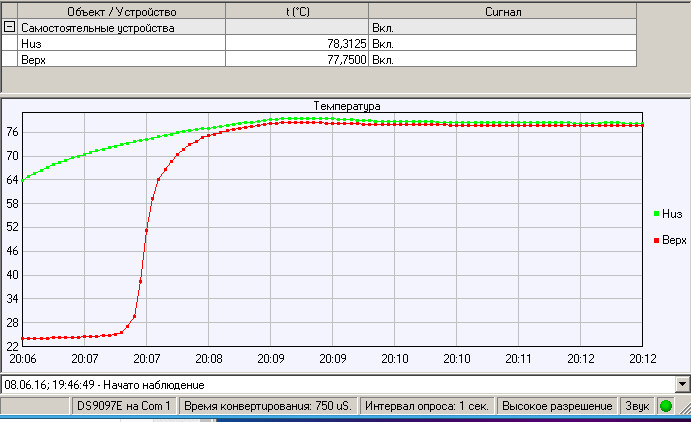Click DS9097E на Com 1 status panel
The width and height of the screenshot is (691, 422).
coord(125,406)
